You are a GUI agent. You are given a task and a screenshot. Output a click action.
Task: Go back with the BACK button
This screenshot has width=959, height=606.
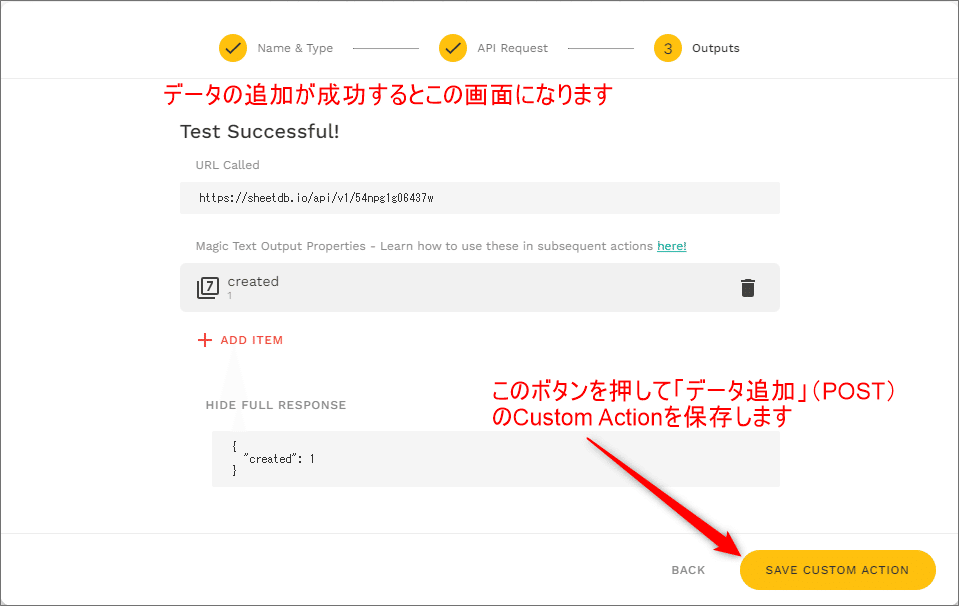point(688,570)
